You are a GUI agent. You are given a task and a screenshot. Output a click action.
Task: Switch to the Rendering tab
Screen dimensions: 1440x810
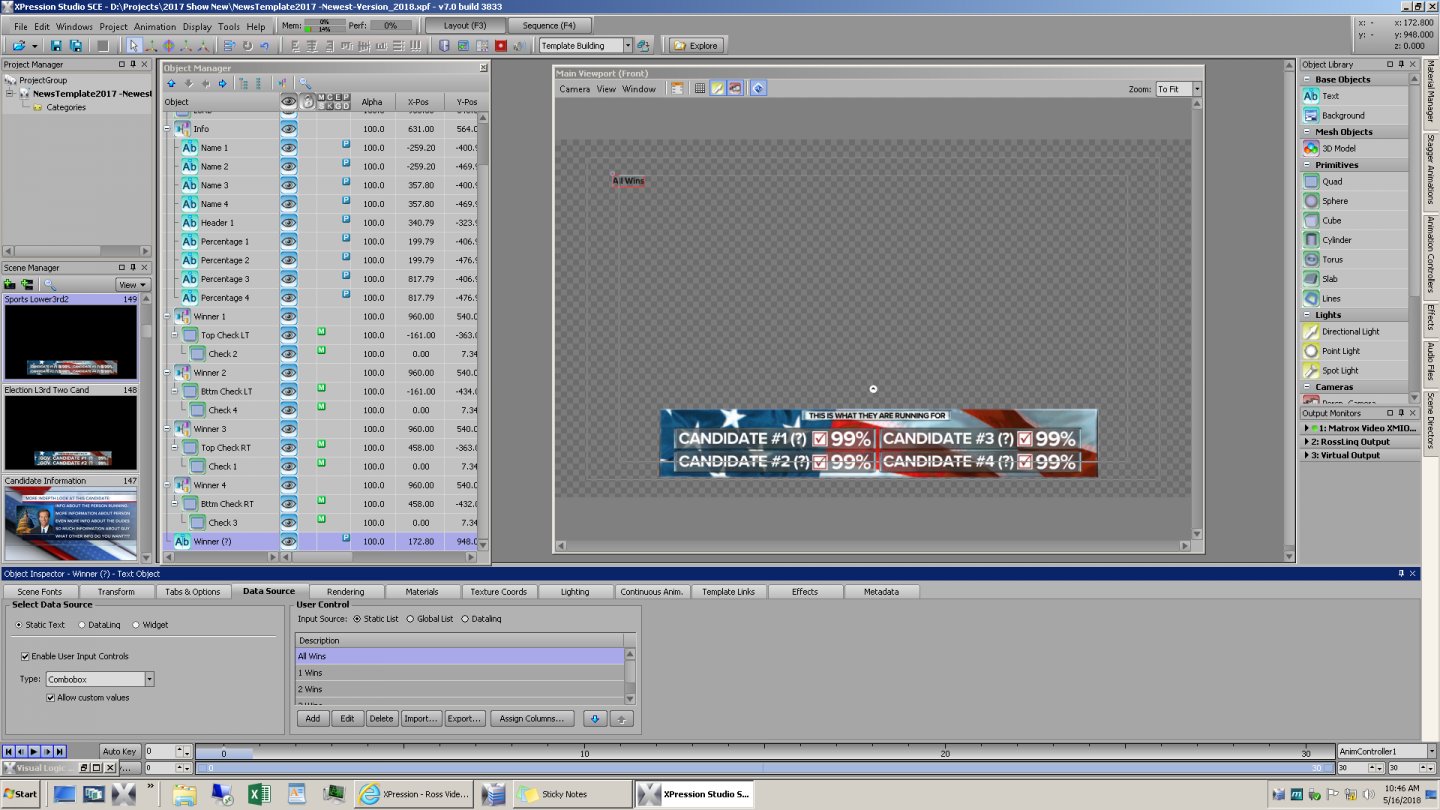345,592
